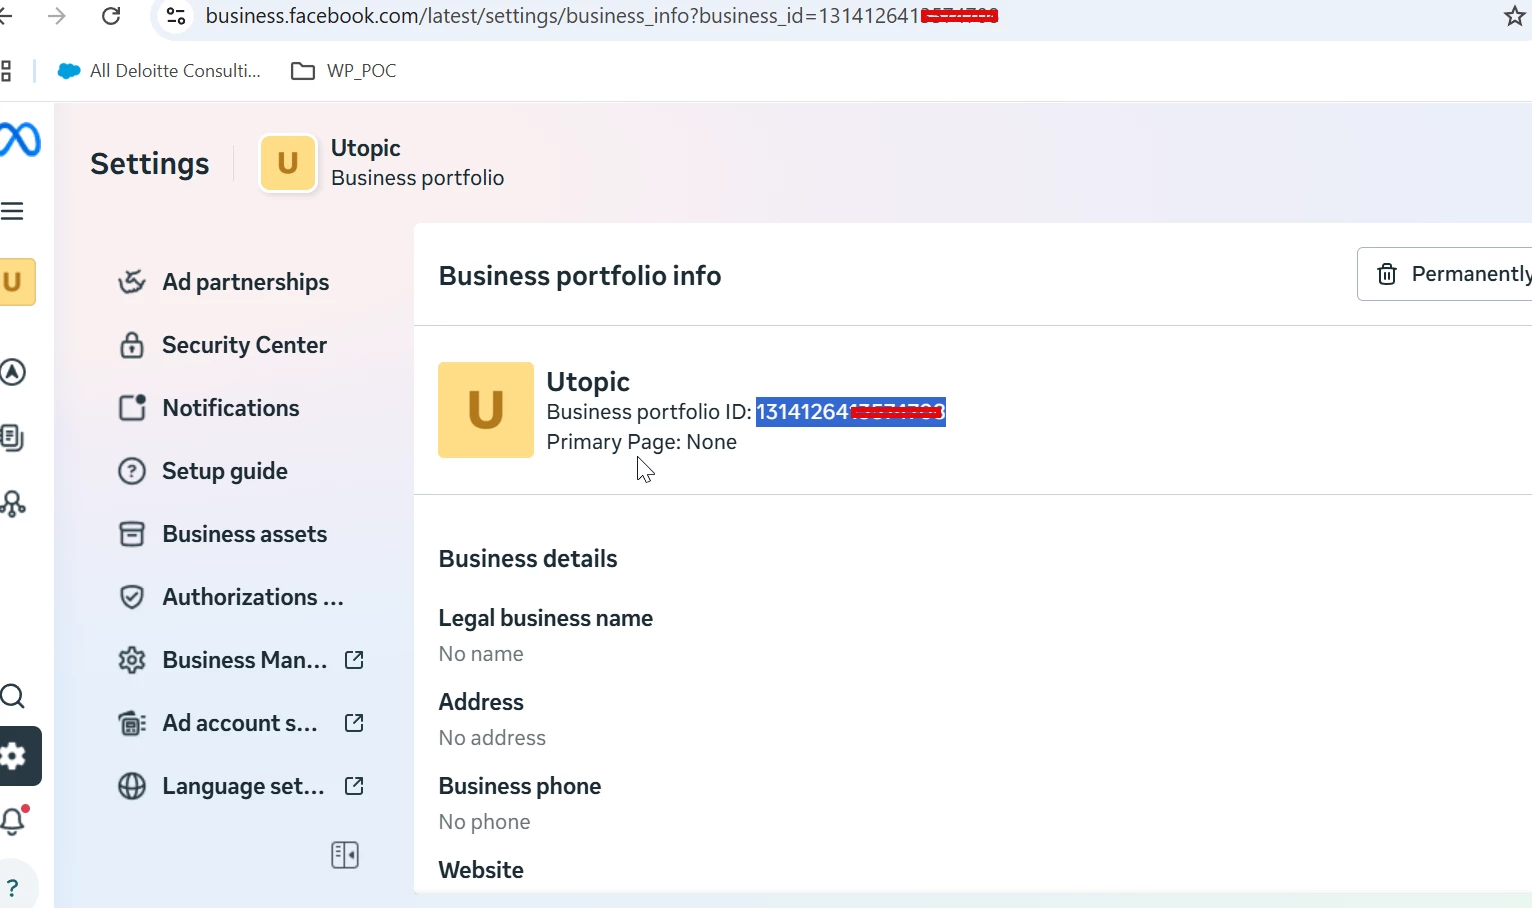Click the settings gear icon in left rail

click(x=20, y=756)
